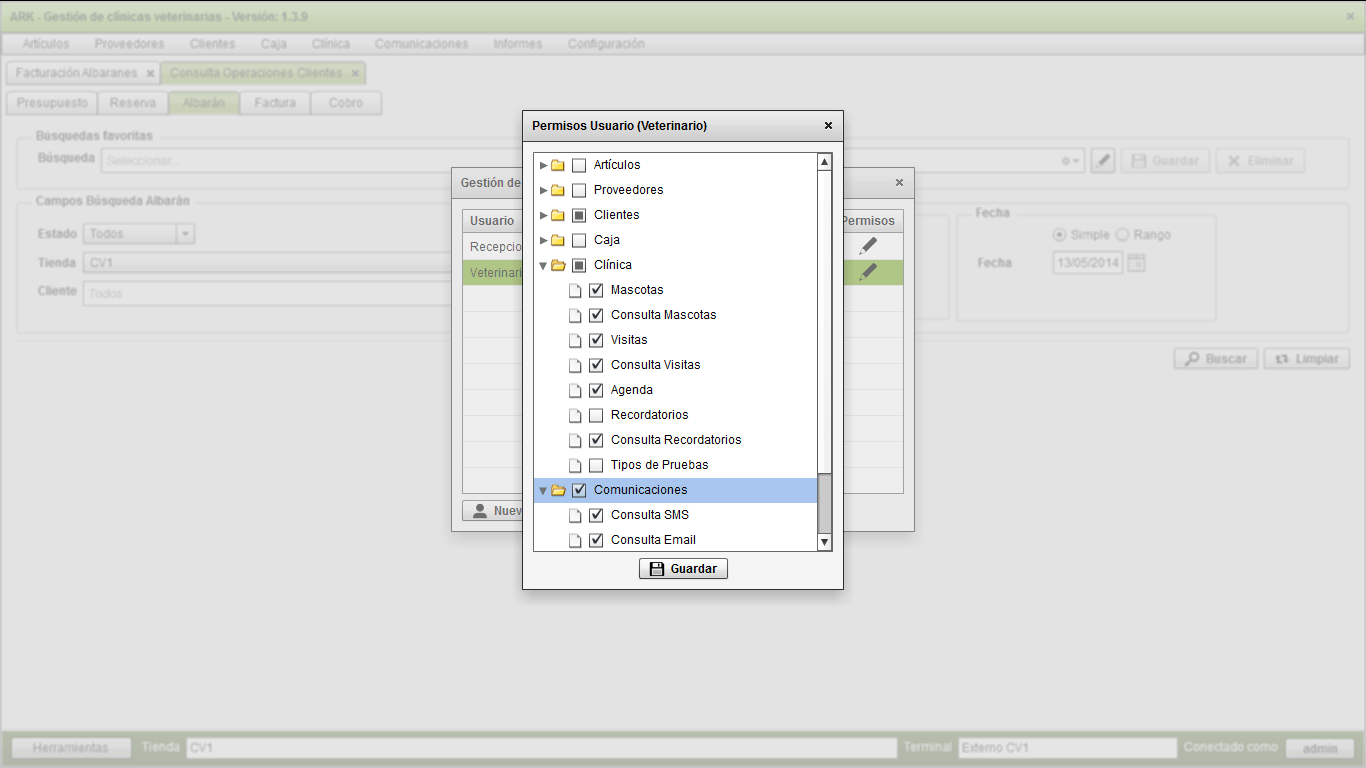Collapse the Clínica tree node arrow

pyautogui.click(x=543, y=265)
